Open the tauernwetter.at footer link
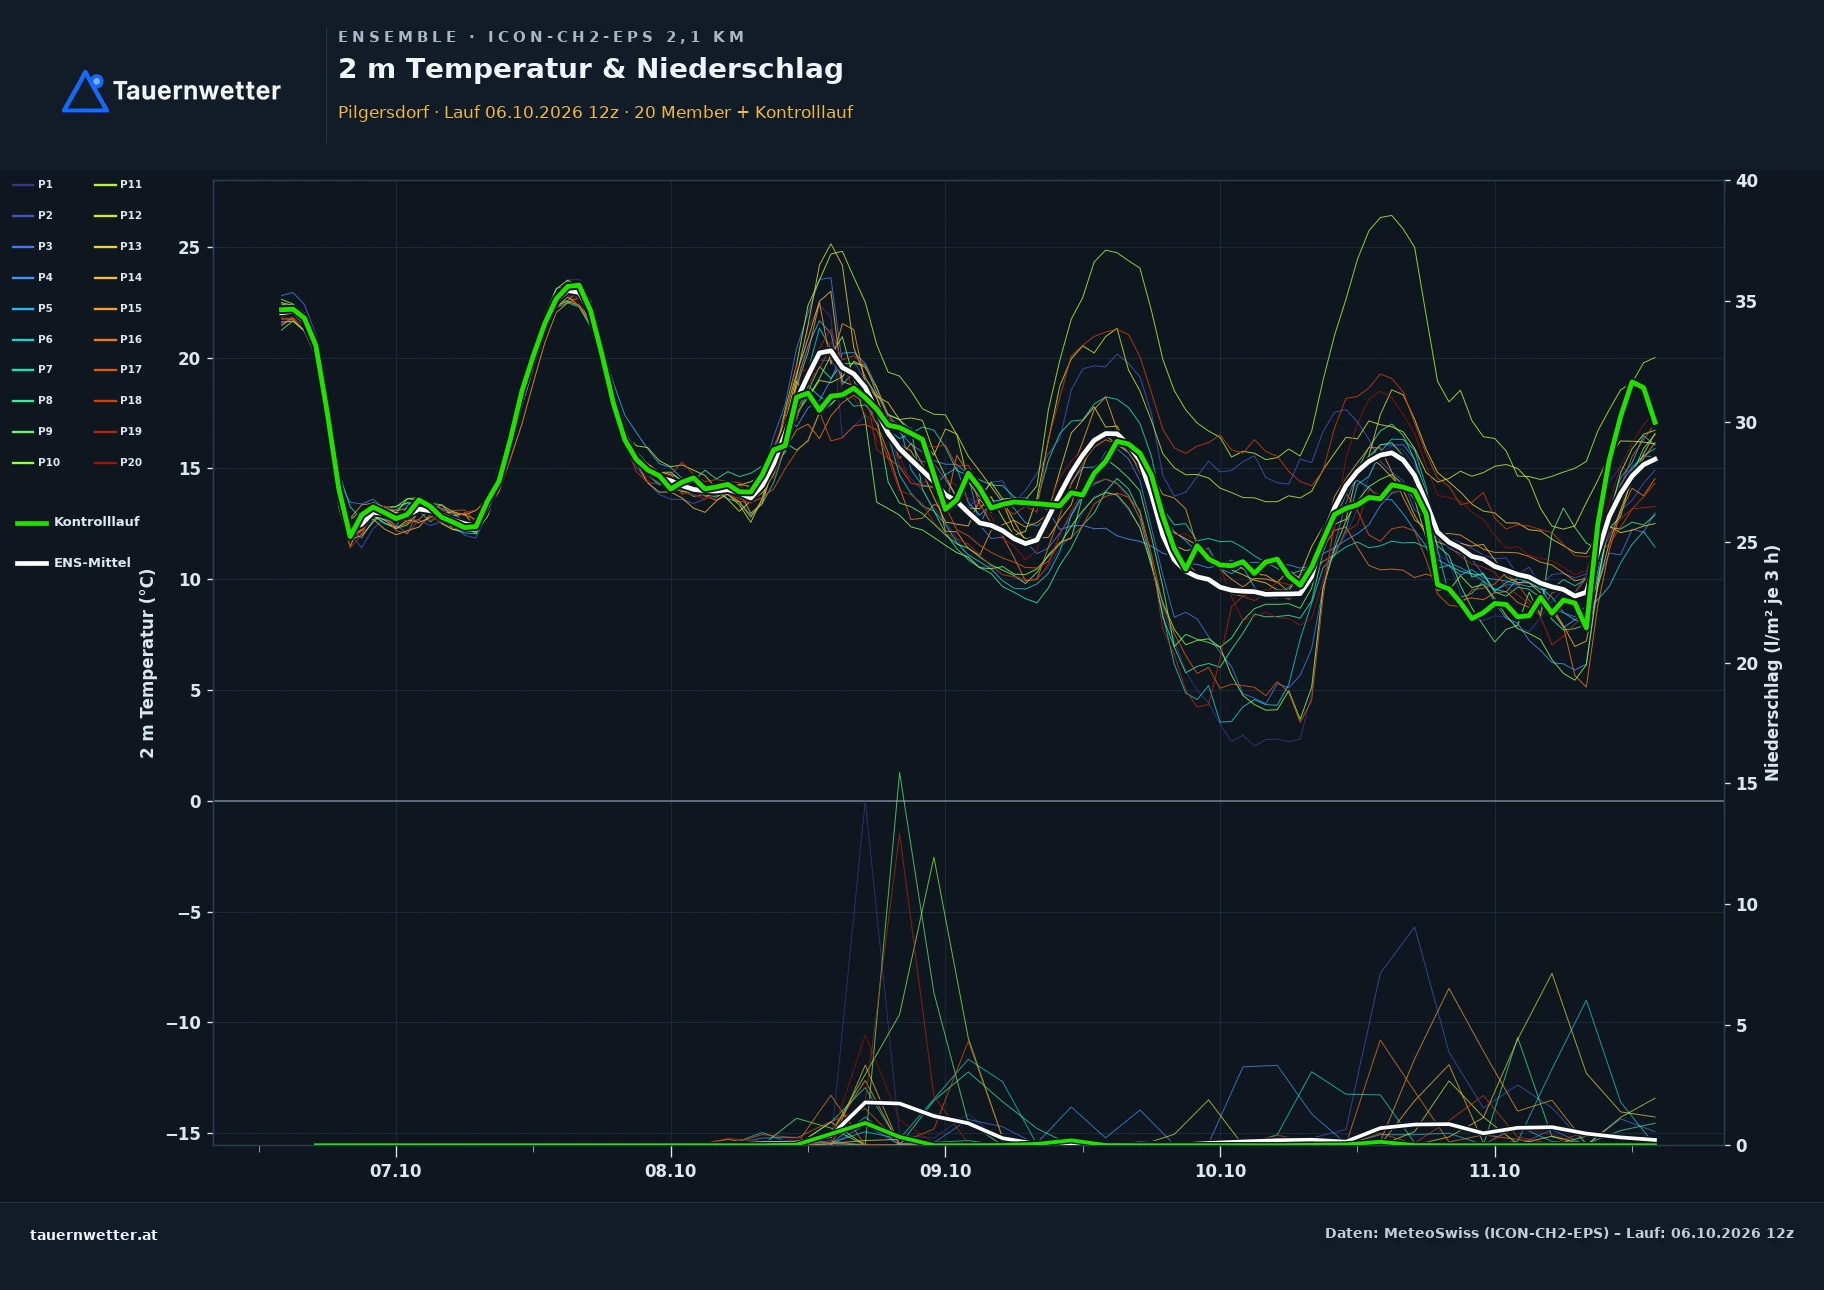This screenshot has width=1824, height=1290. coord(94,1235)
